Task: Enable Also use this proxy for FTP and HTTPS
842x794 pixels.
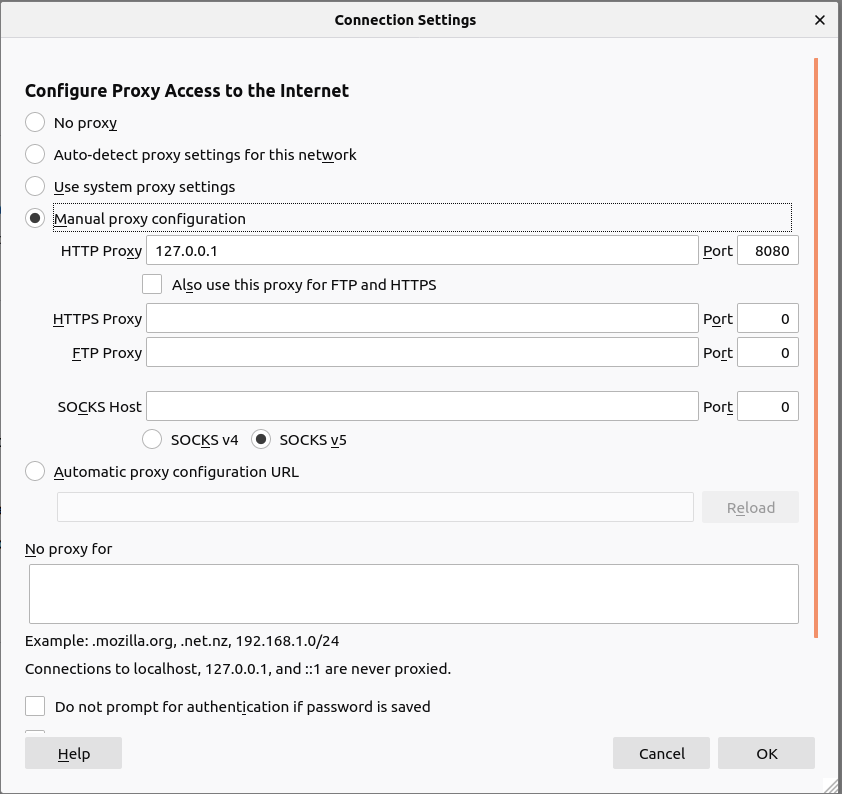Action: point(152,285)
